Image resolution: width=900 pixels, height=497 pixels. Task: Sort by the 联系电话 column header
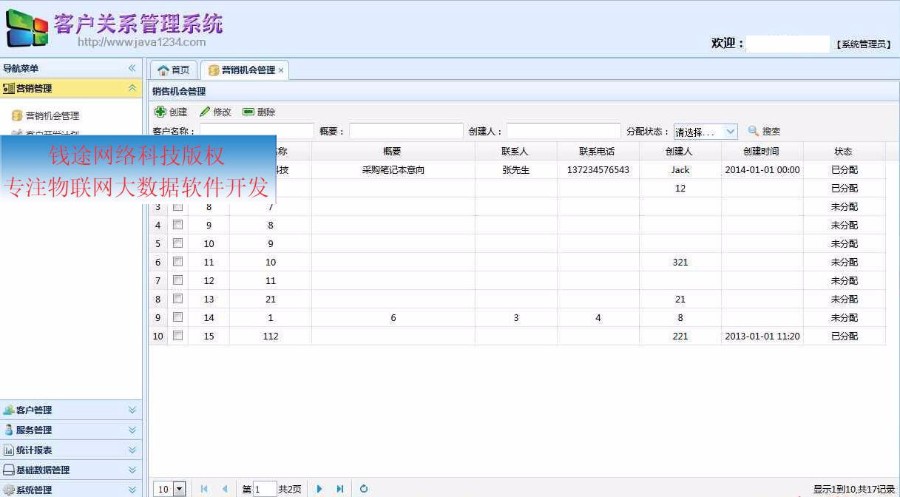[598, 152]
